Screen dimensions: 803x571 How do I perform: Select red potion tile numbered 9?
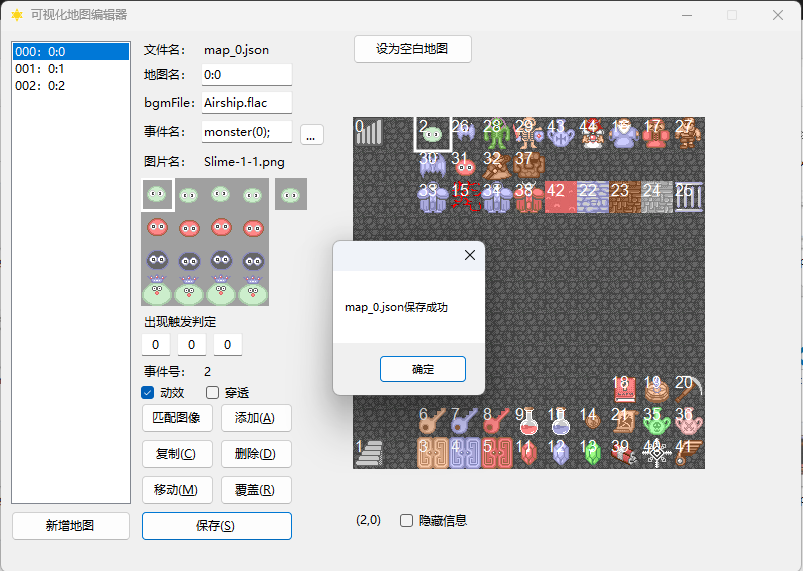[x=529, y=421]
